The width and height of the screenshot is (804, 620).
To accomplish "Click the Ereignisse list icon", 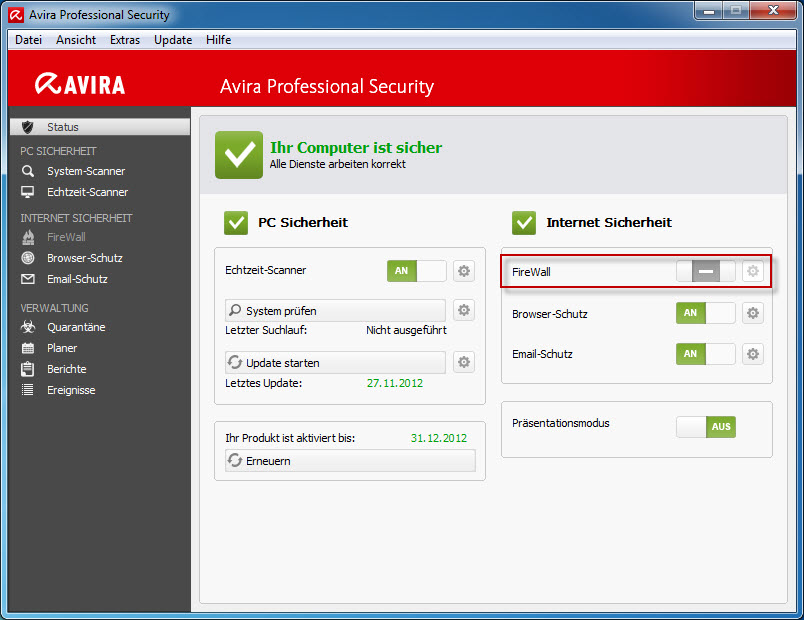I will 28,390.
